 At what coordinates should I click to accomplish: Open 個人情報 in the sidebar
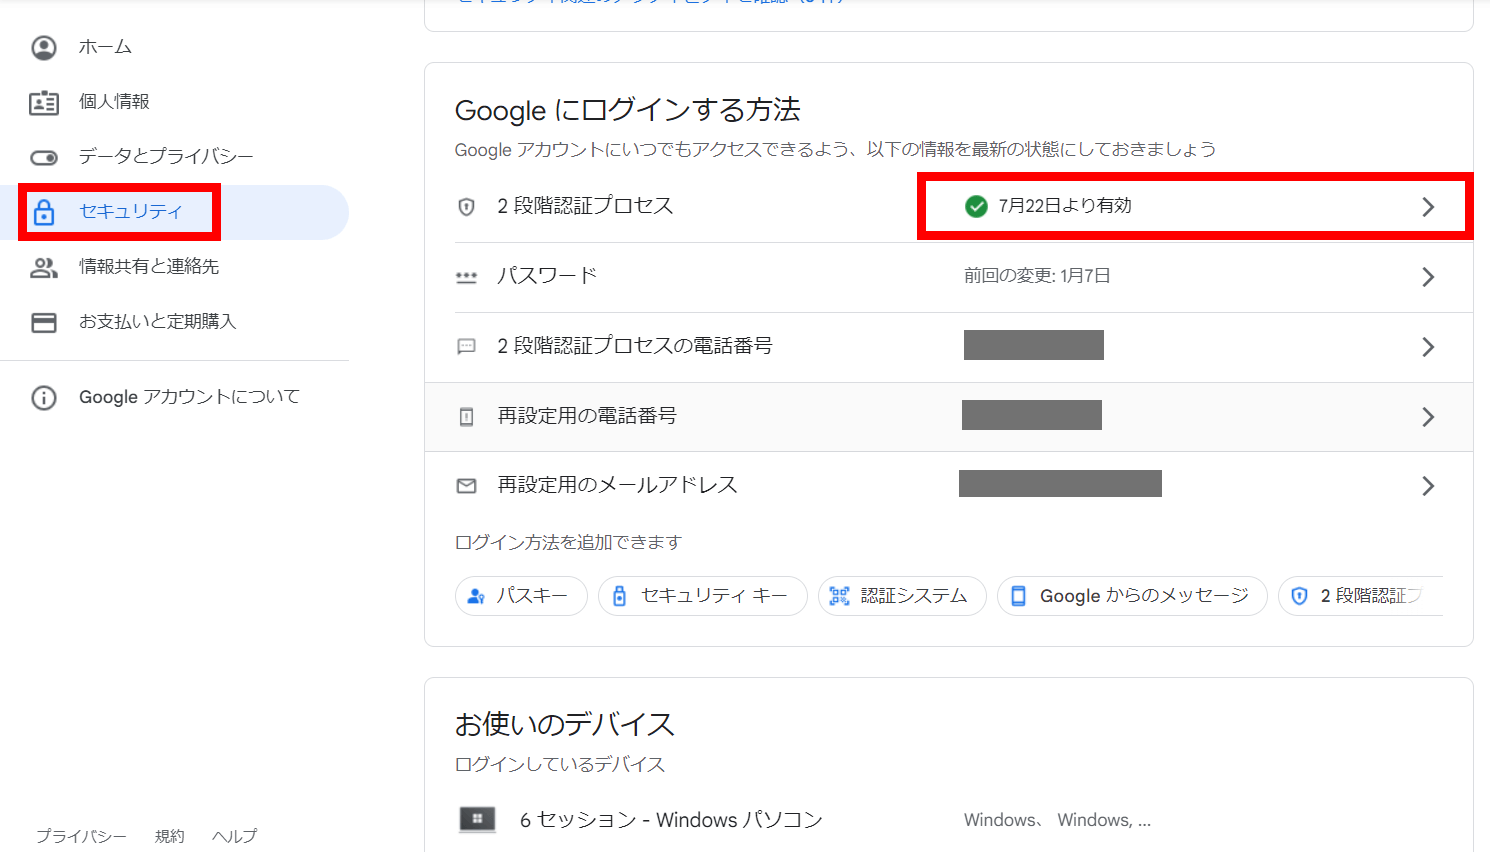point(174,102)
